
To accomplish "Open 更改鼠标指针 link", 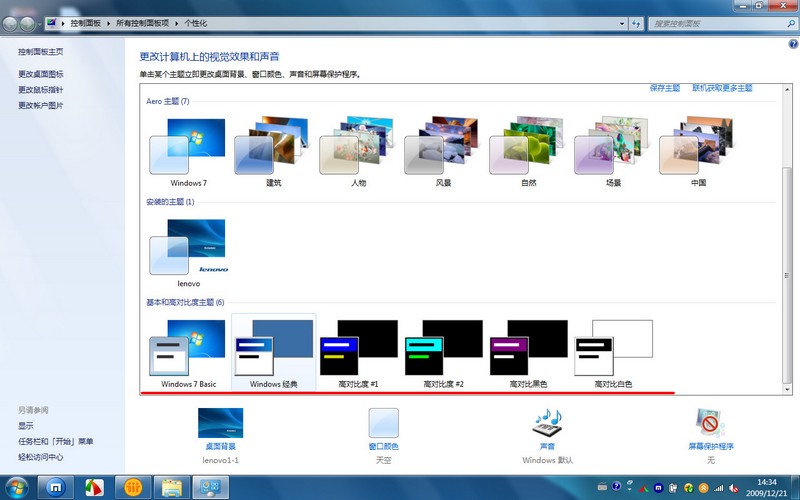I will 41,90.
